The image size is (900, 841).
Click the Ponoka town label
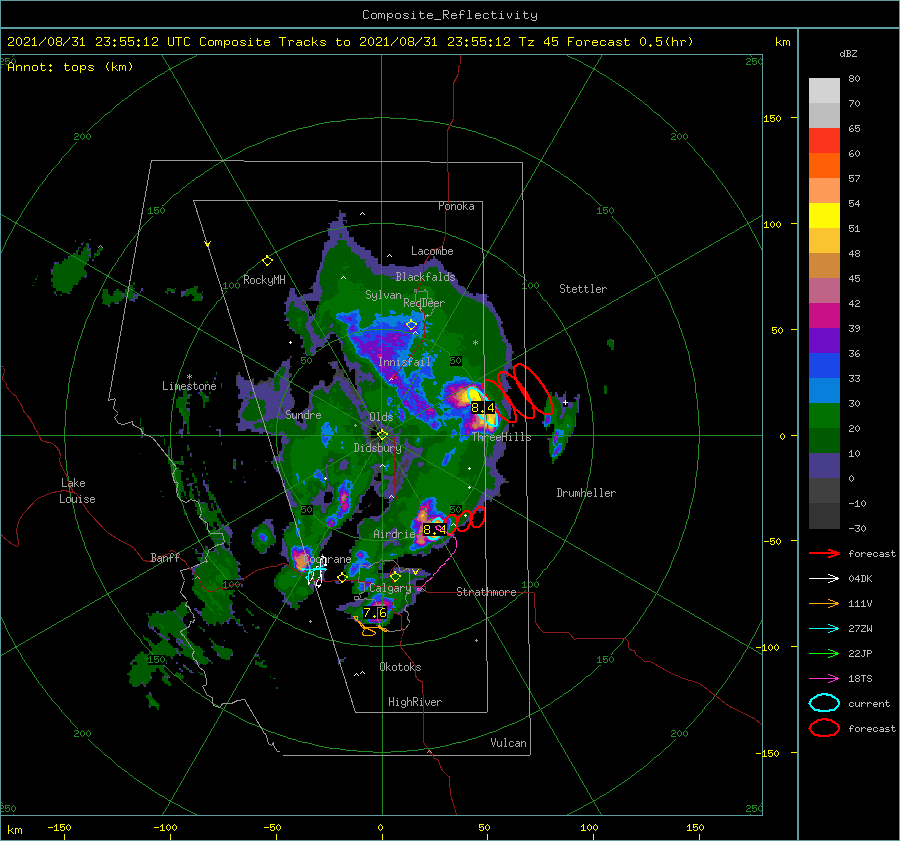click(456, 206)
